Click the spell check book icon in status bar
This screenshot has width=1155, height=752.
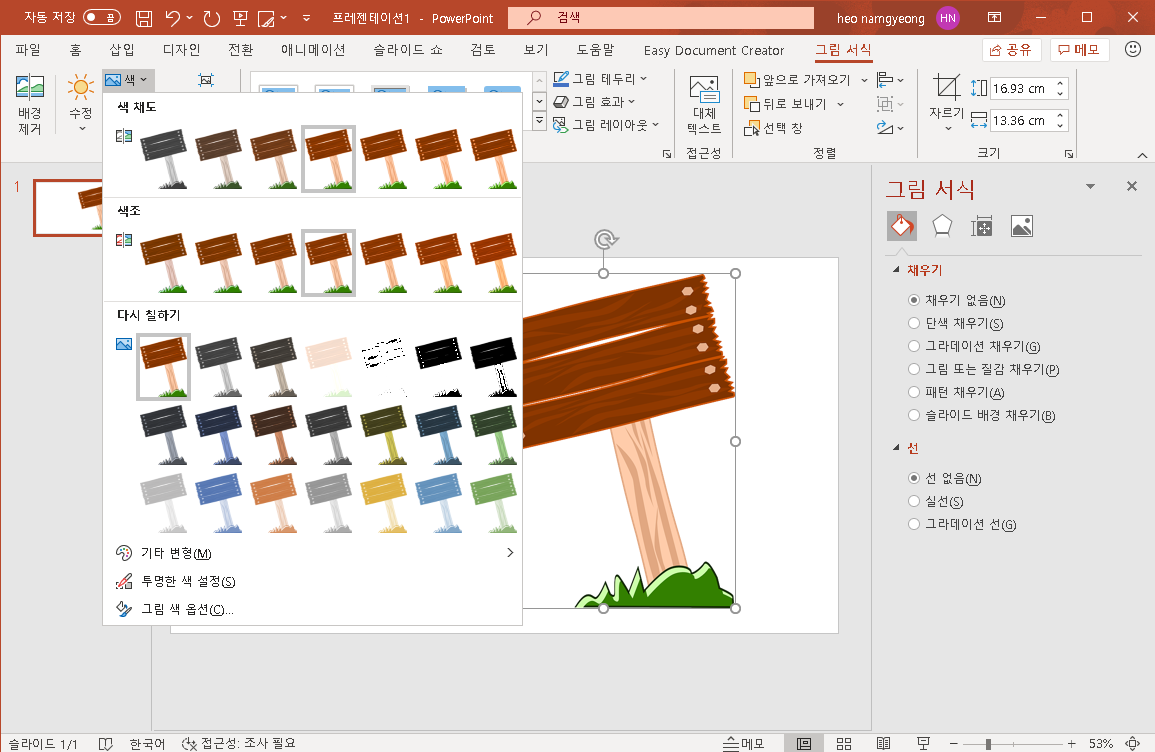[105, 744]
